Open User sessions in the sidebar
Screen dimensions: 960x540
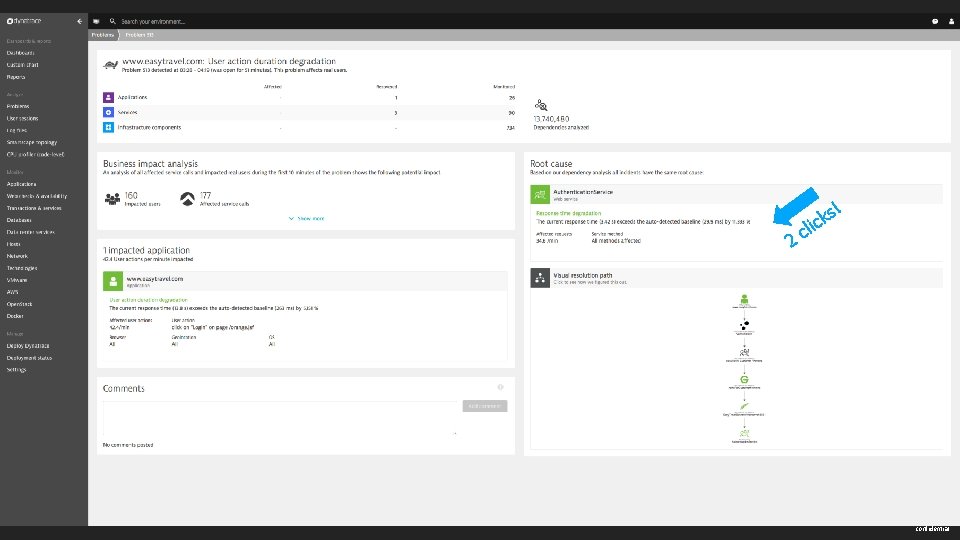click(x=23, y=119)
